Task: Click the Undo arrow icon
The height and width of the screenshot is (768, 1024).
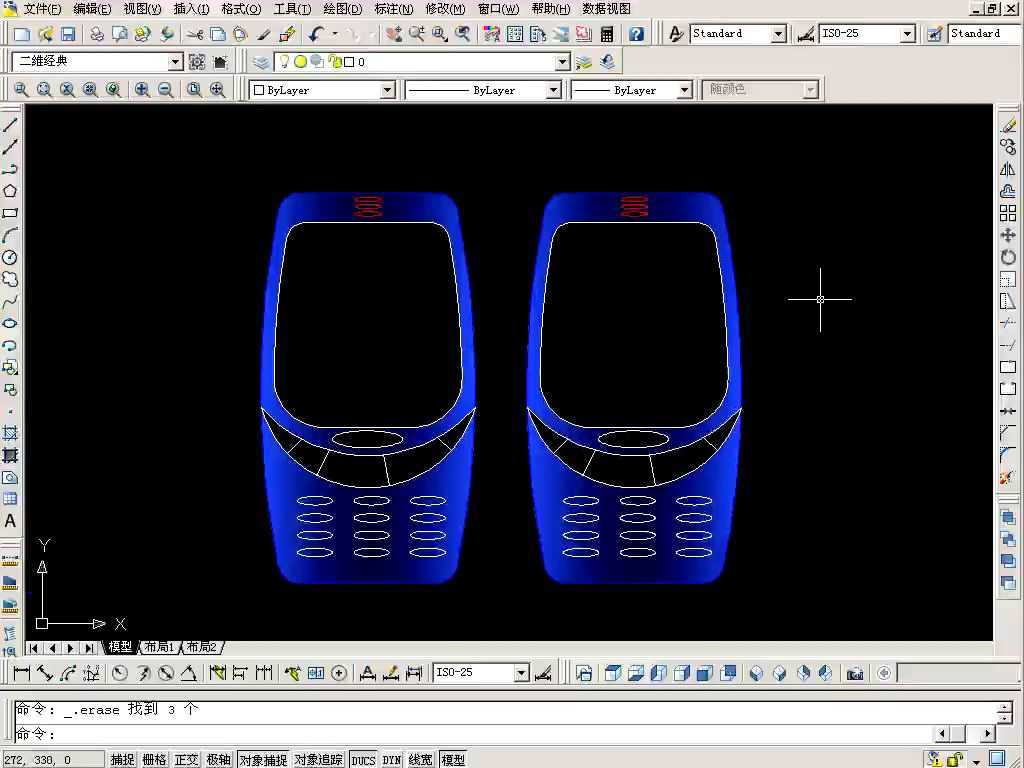Action: (x=317, y=34)
